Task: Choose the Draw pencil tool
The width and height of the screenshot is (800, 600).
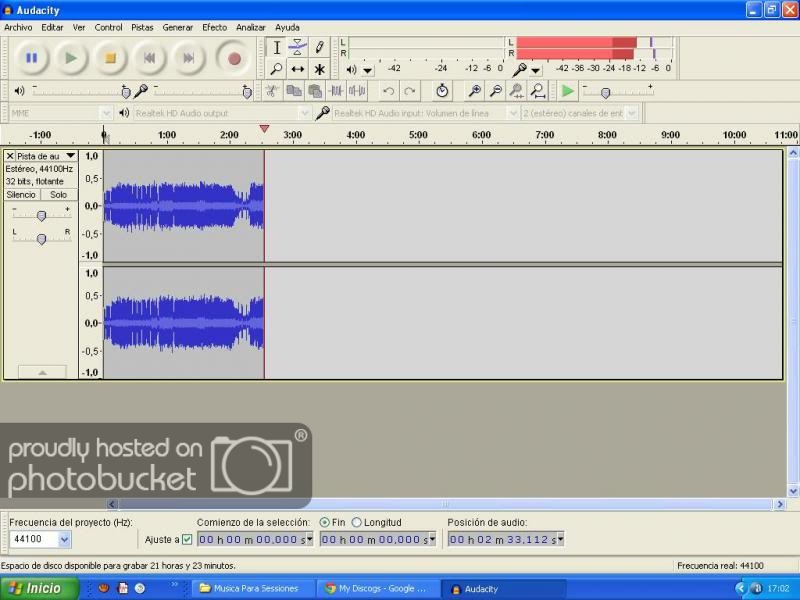Action: [x=319, y=47]
